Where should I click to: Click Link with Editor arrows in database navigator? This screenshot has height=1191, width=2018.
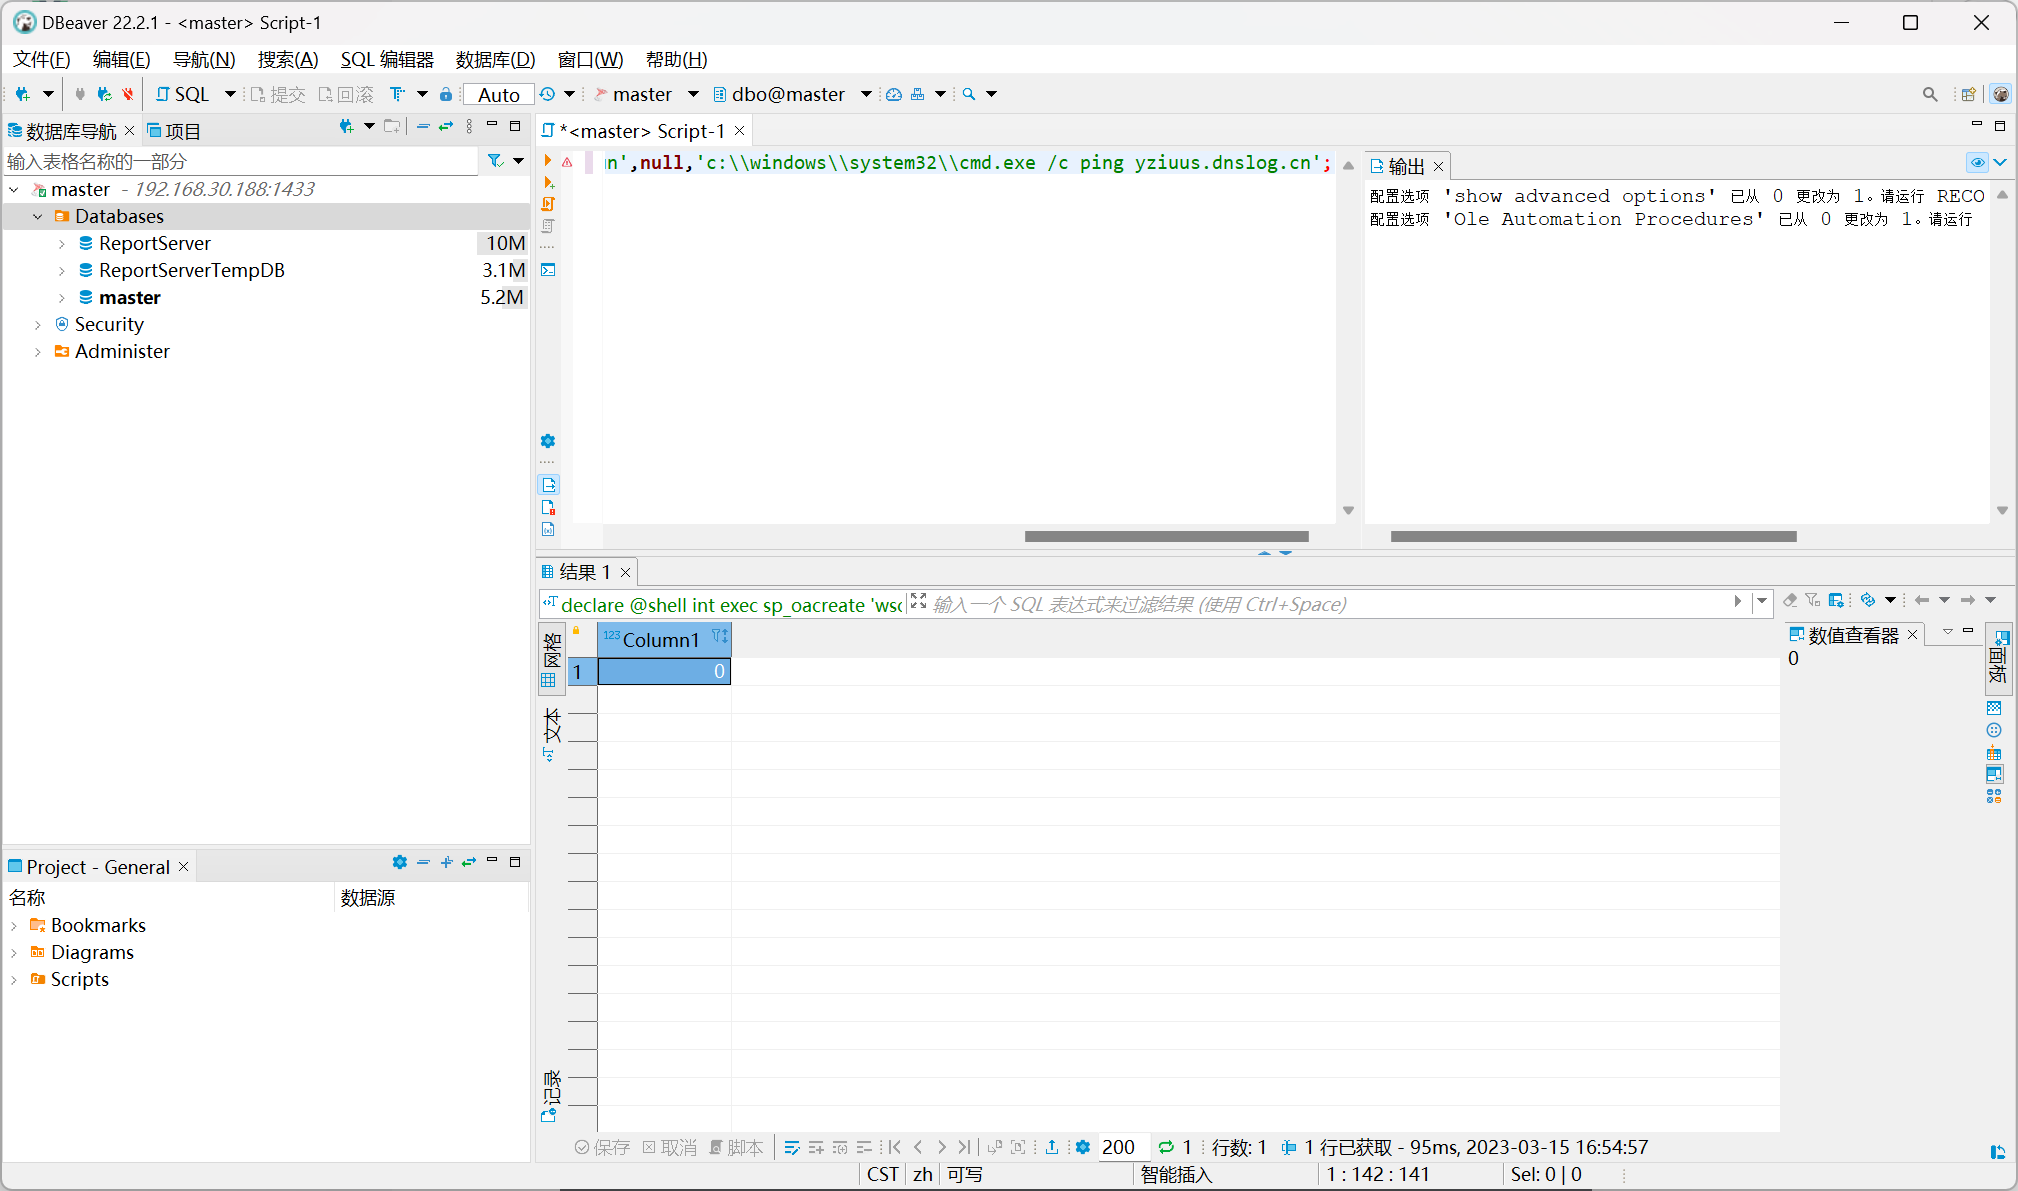point(446,127)
